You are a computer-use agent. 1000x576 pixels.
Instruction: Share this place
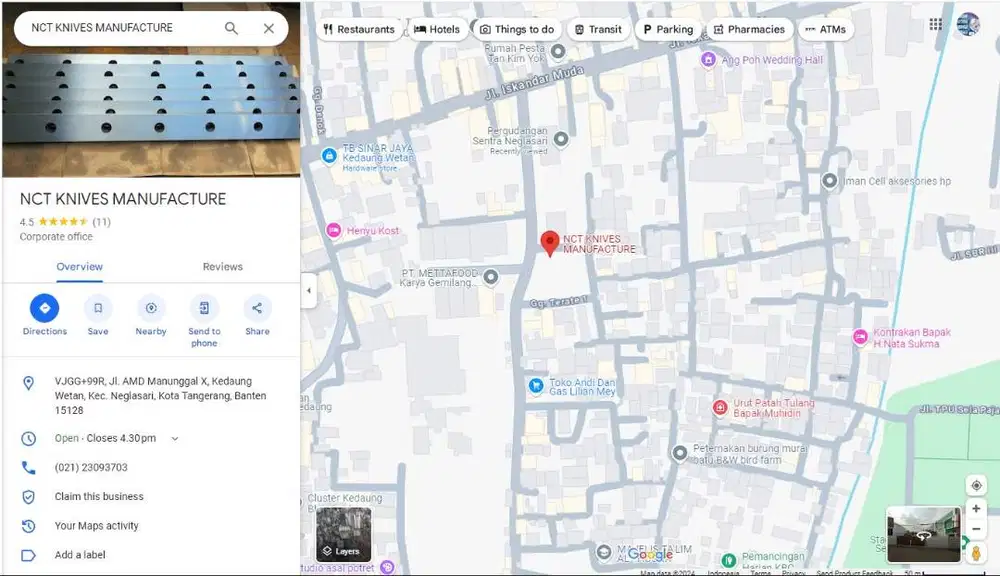[x=257, y=308]
